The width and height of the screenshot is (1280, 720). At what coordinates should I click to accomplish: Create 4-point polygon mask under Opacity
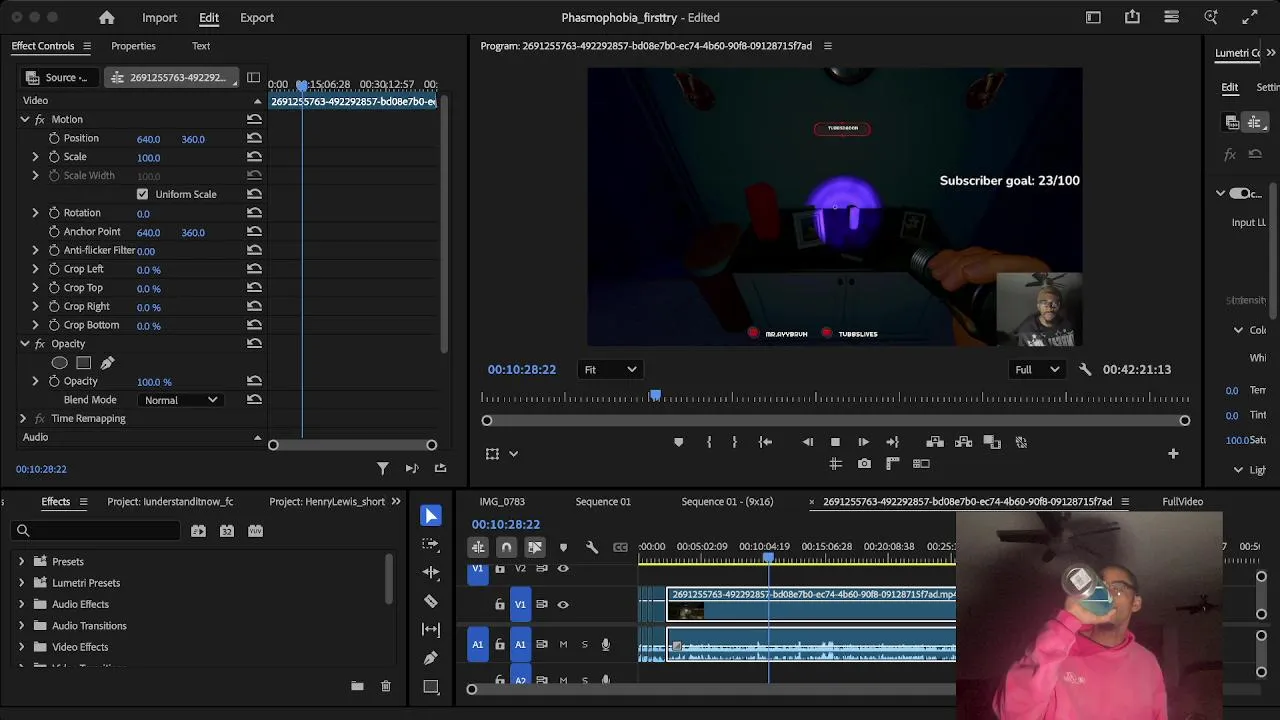point(84,363)
